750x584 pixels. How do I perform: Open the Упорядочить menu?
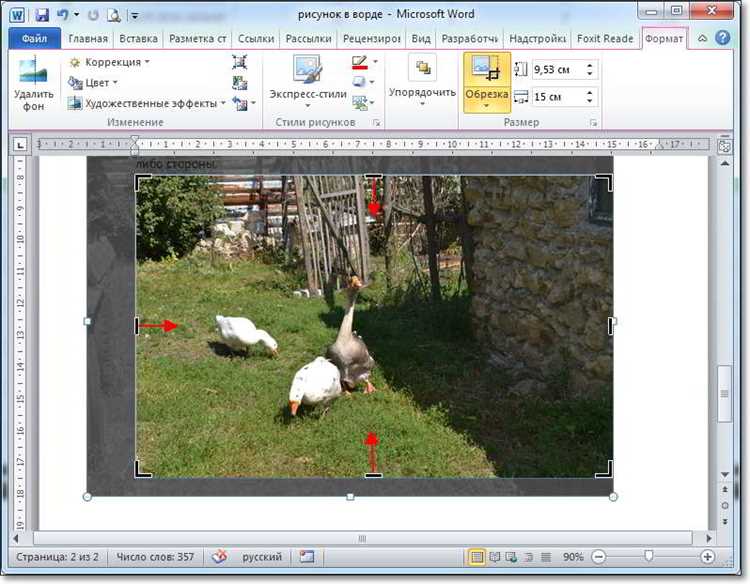[422, 81]
